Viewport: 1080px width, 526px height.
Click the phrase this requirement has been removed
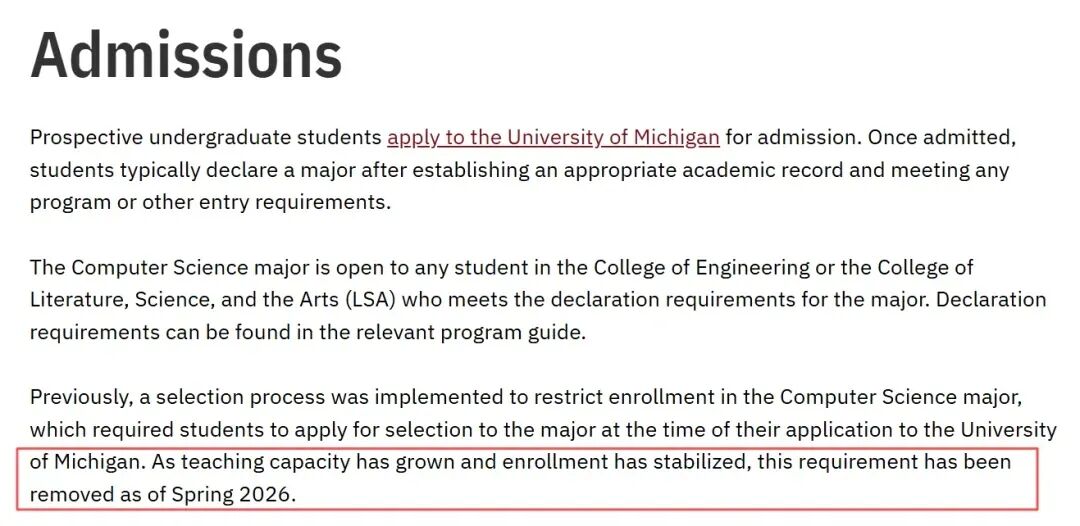520,479
